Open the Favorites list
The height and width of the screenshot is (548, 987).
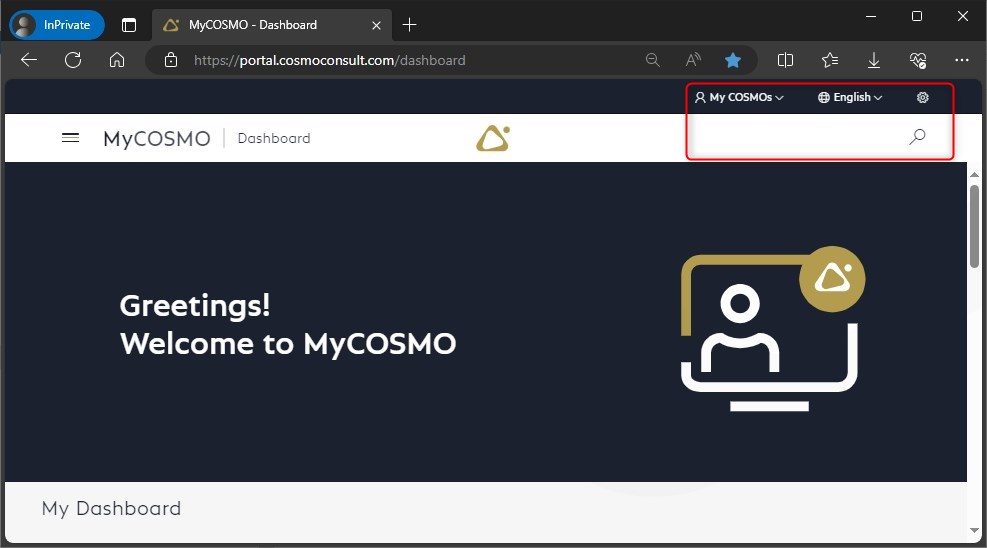[830, 60]
